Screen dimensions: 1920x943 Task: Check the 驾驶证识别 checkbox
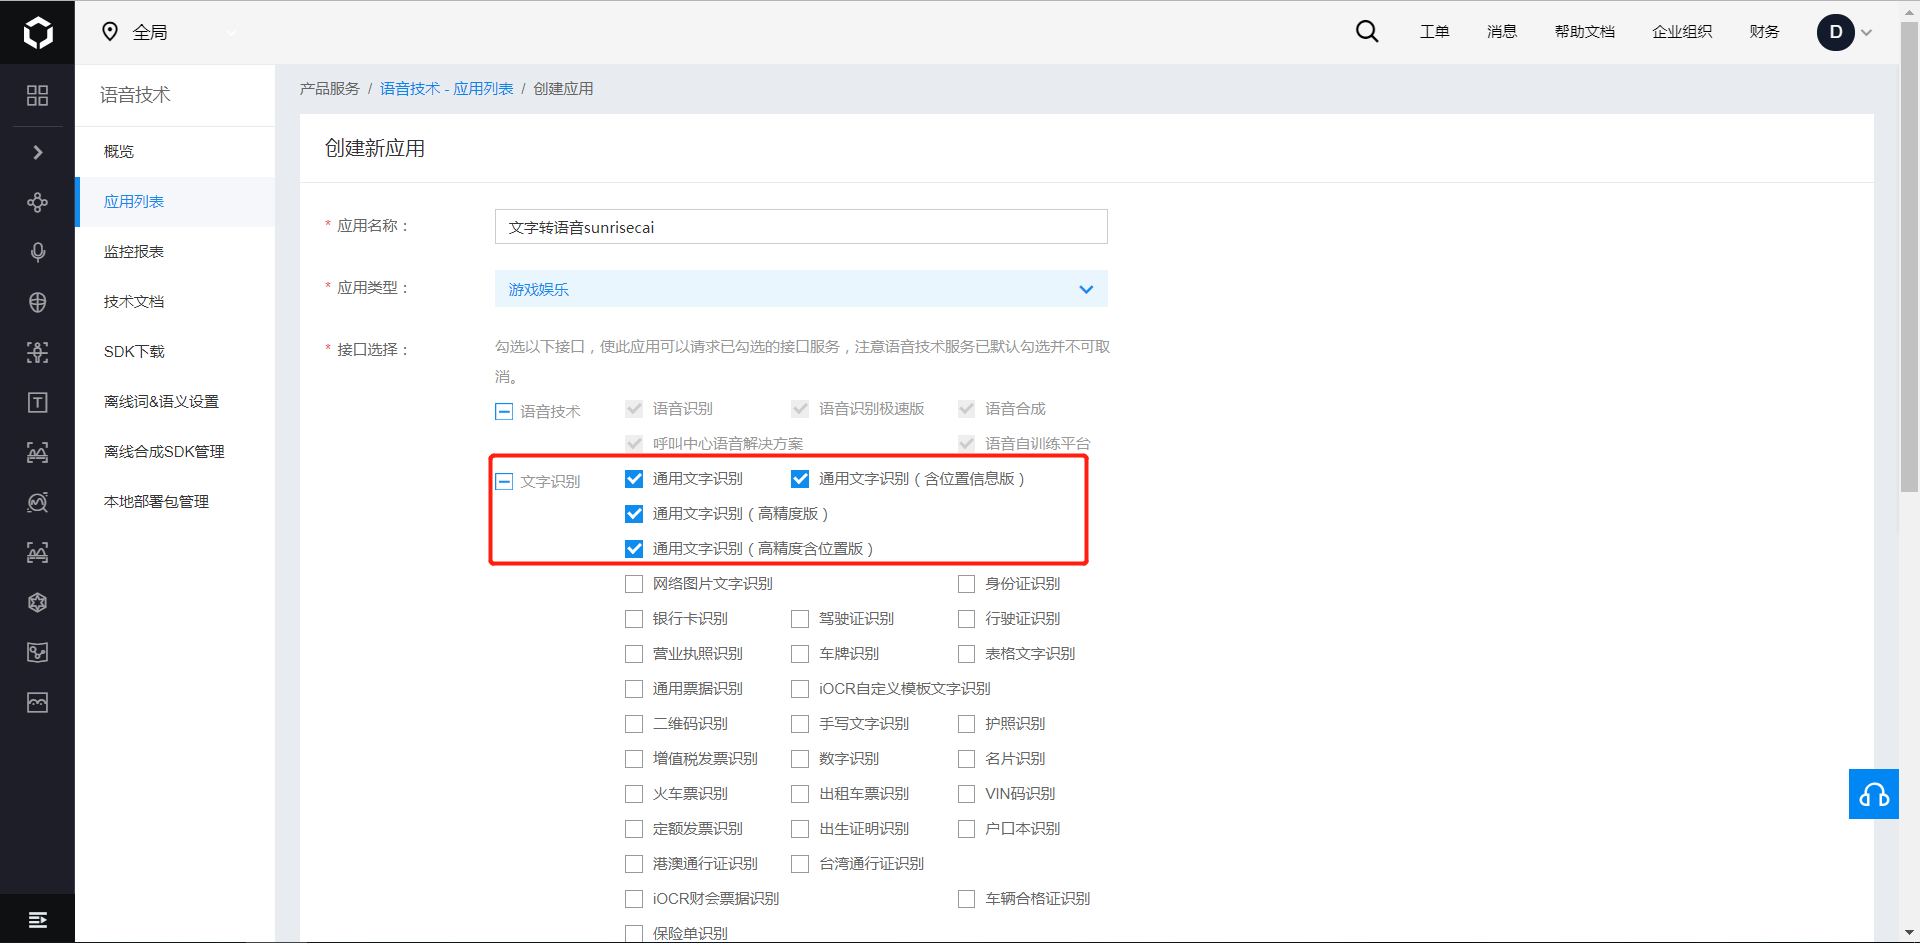coord(800,619)
